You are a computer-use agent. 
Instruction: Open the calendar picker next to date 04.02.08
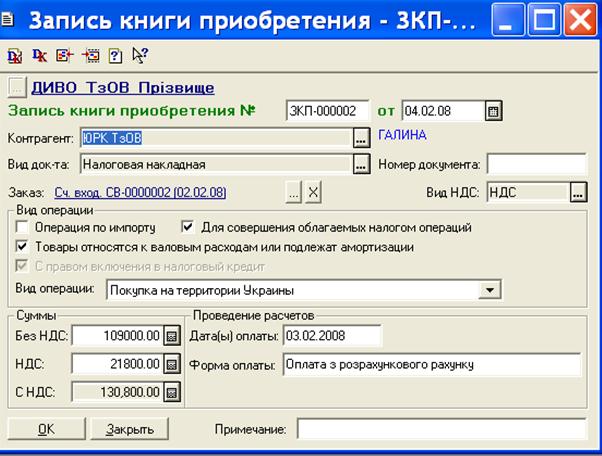(493, 111)
